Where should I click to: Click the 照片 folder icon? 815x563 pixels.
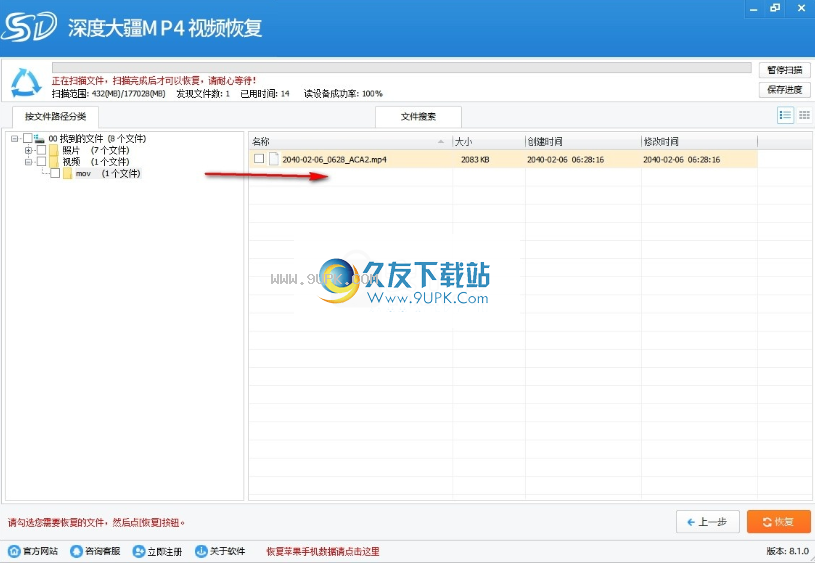tap(54, 150)
